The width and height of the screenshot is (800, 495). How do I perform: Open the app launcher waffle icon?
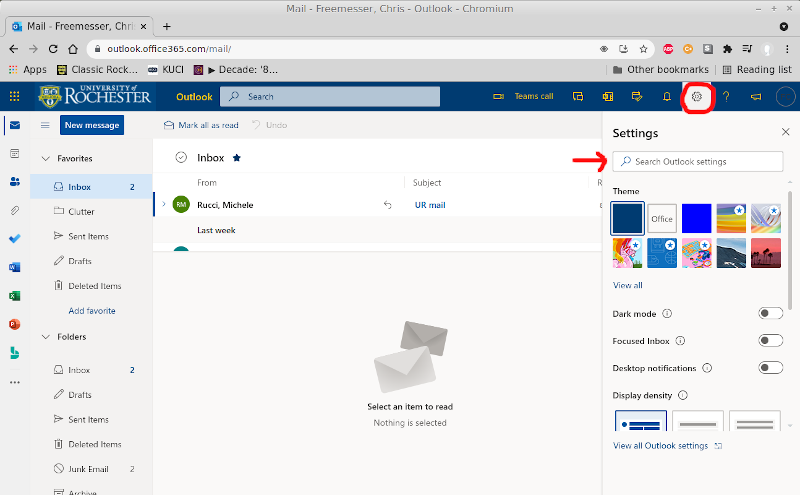point(14,97)
